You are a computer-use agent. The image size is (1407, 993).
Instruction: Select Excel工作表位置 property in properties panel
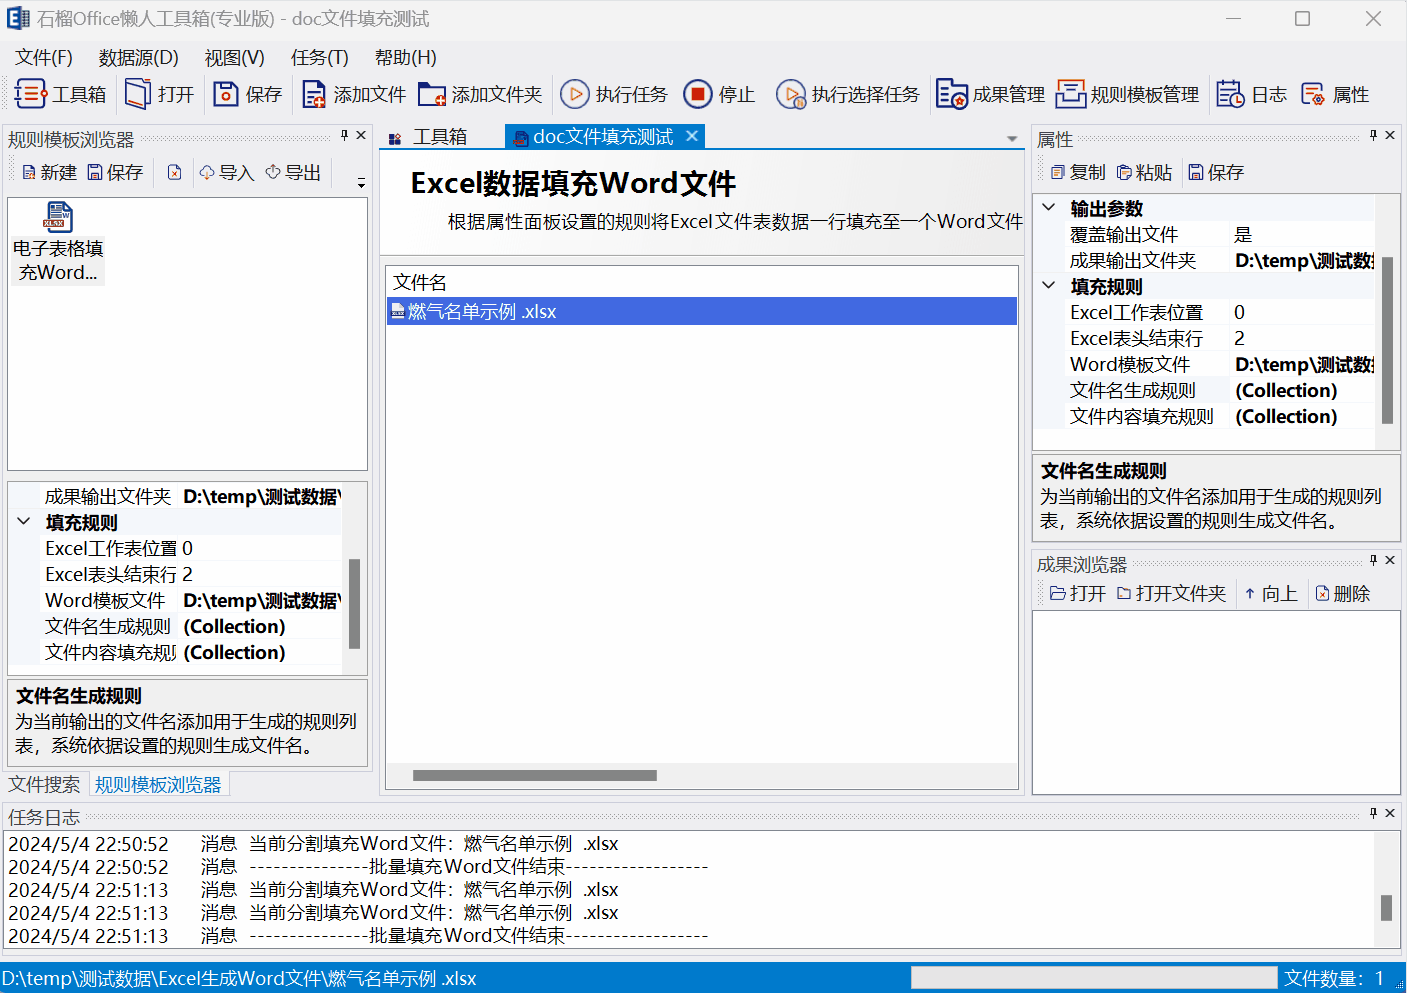[1206, 312]
